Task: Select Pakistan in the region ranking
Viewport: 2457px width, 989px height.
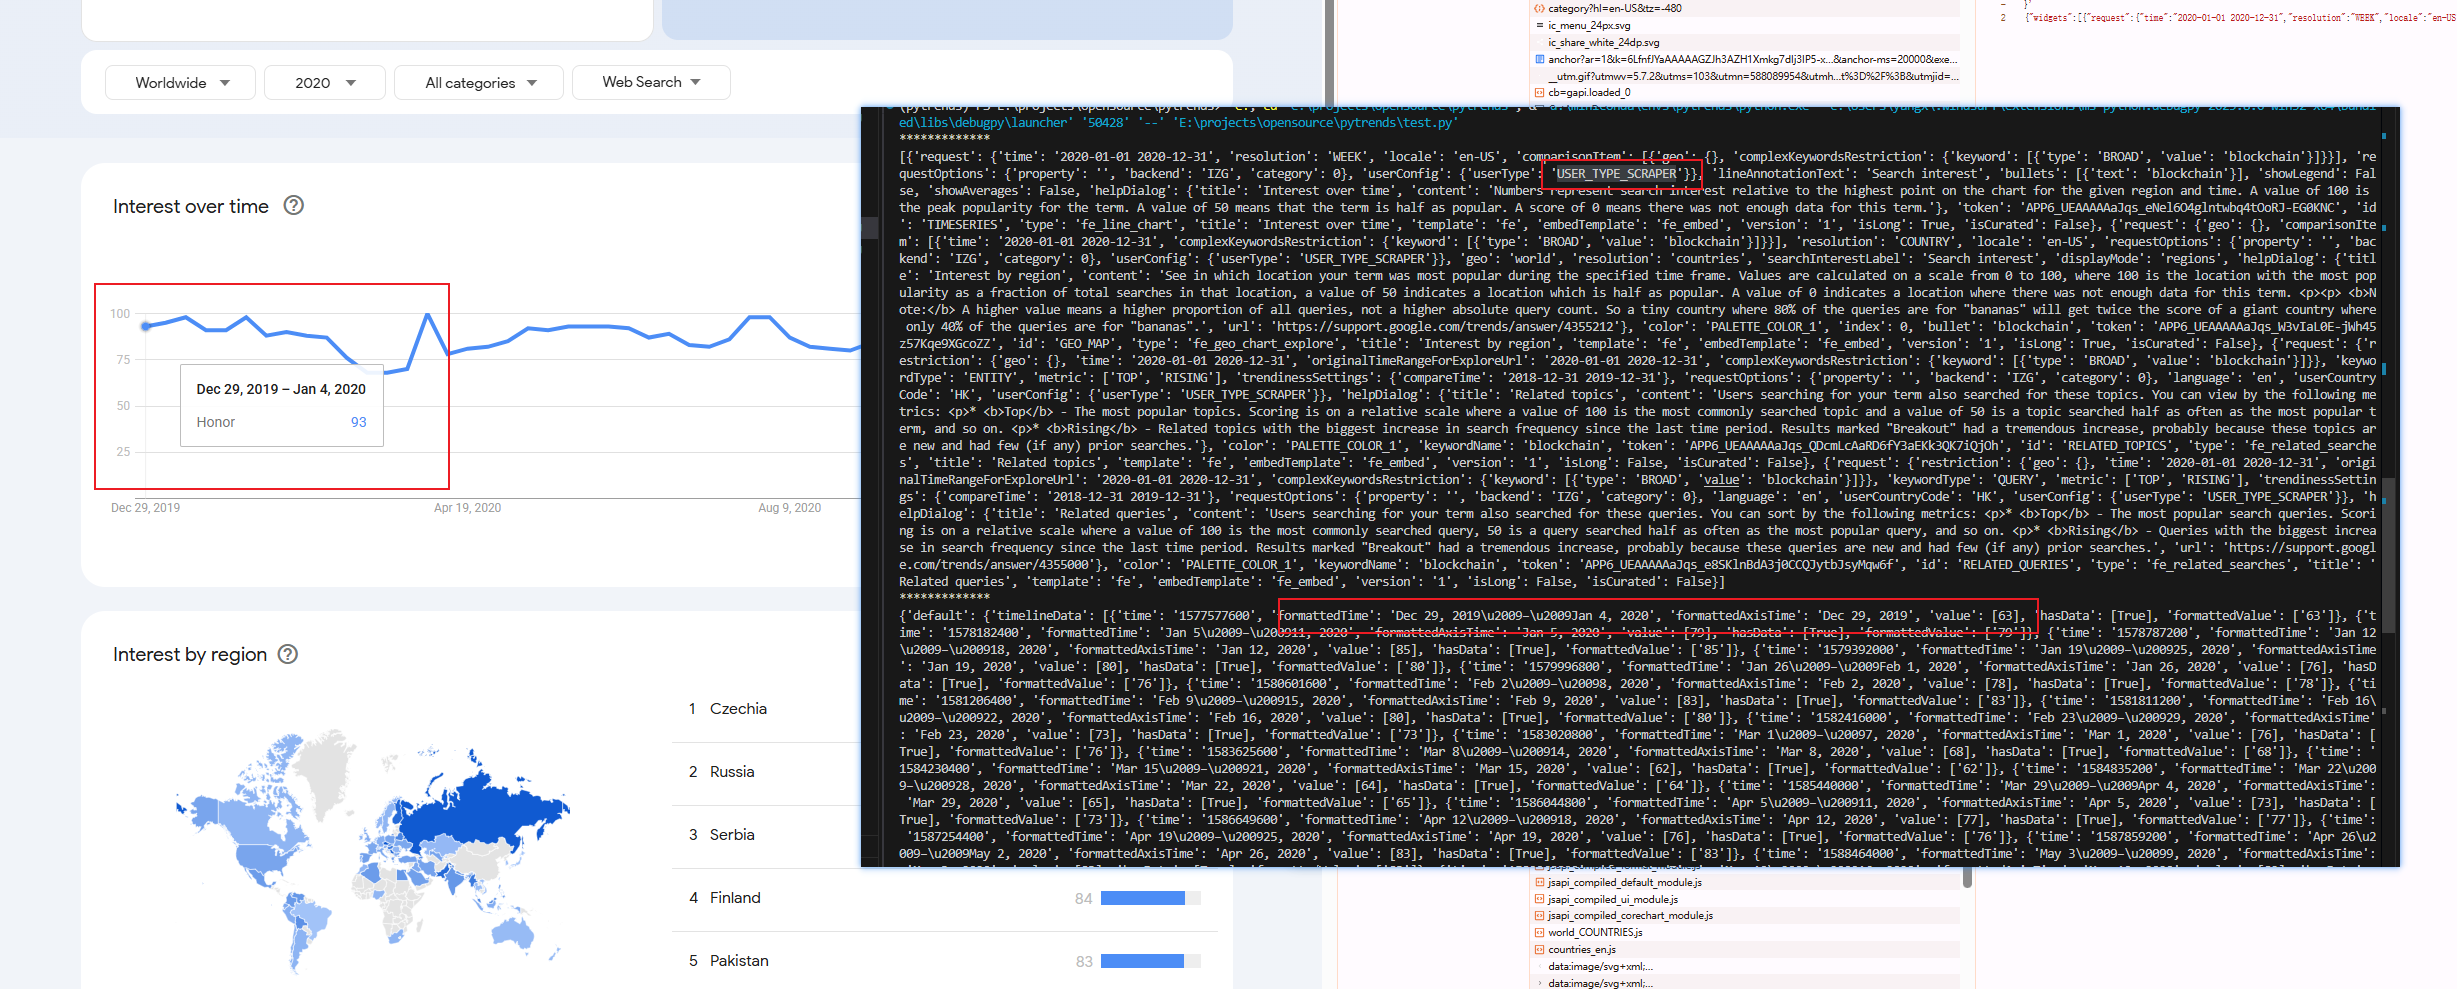Action: click(739, 961)
